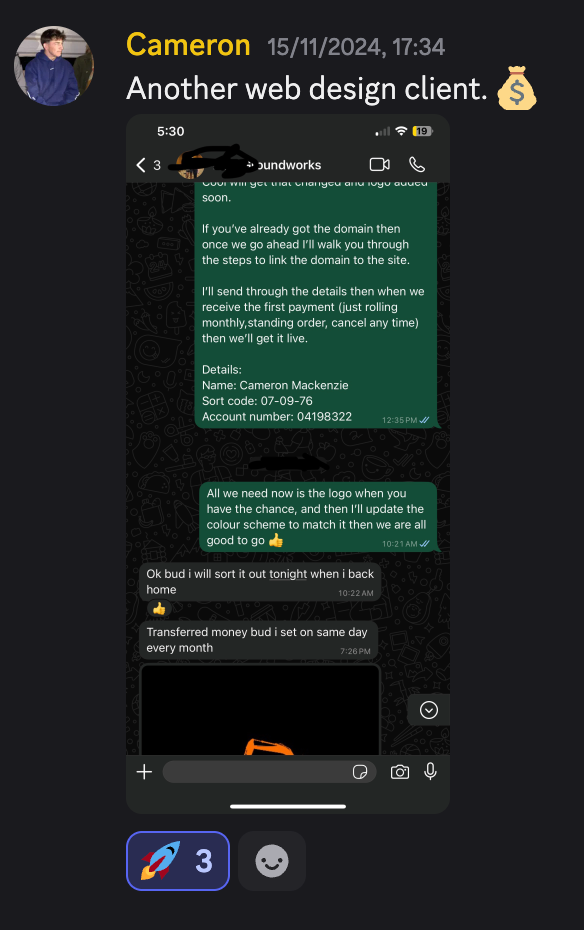Image resolution: width=584 pixels, height=930 pixels.
Task: Tap the microphone voice message icon
Action: click(x=430, y=771)
